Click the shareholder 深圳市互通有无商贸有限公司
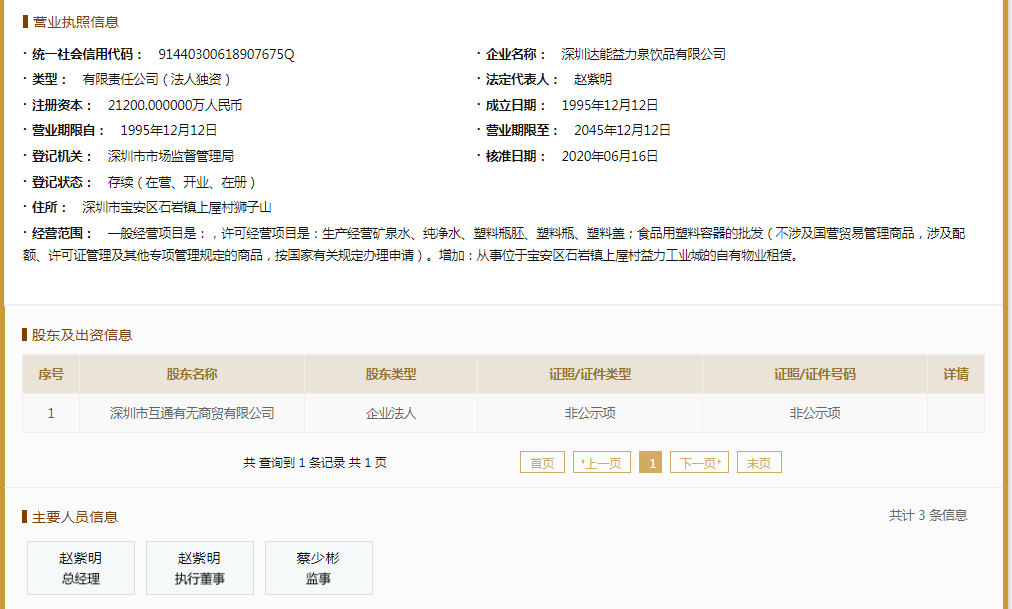The height and width of the screenshot is (609, 1012). (192, 413)
